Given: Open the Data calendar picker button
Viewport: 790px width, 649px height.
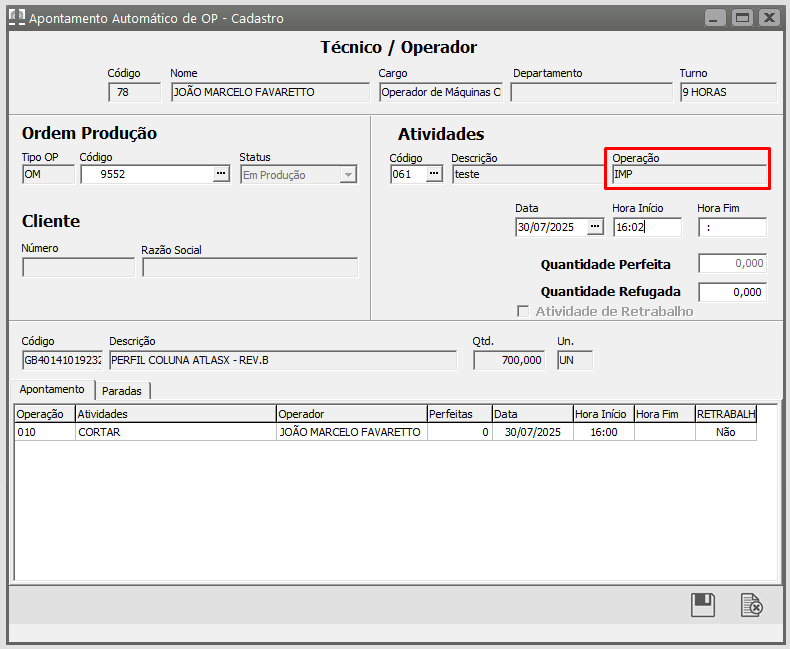Looking at the screenshot, I should 595,227.
